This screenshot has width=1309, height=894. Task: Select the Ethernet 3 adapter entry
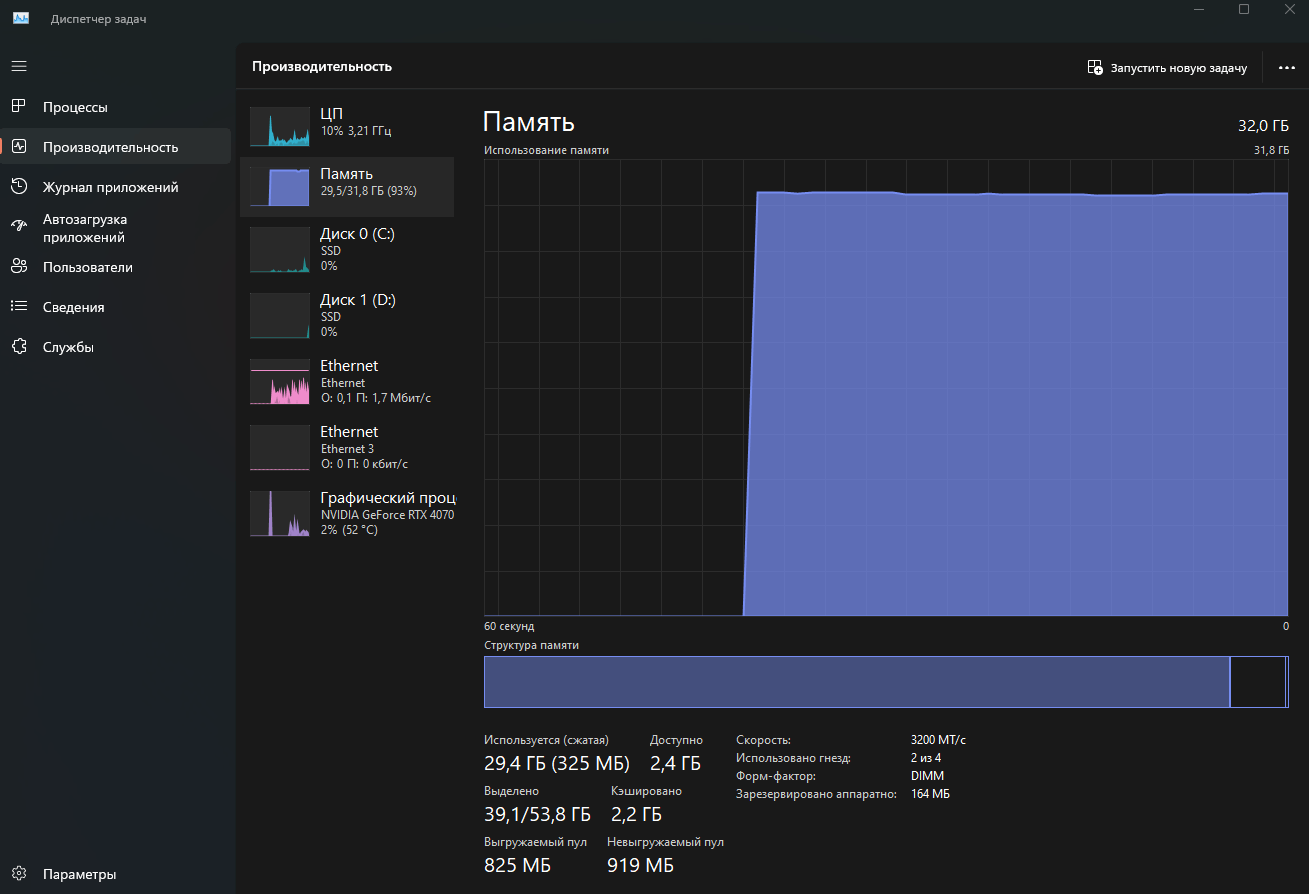tap(347, 447)
